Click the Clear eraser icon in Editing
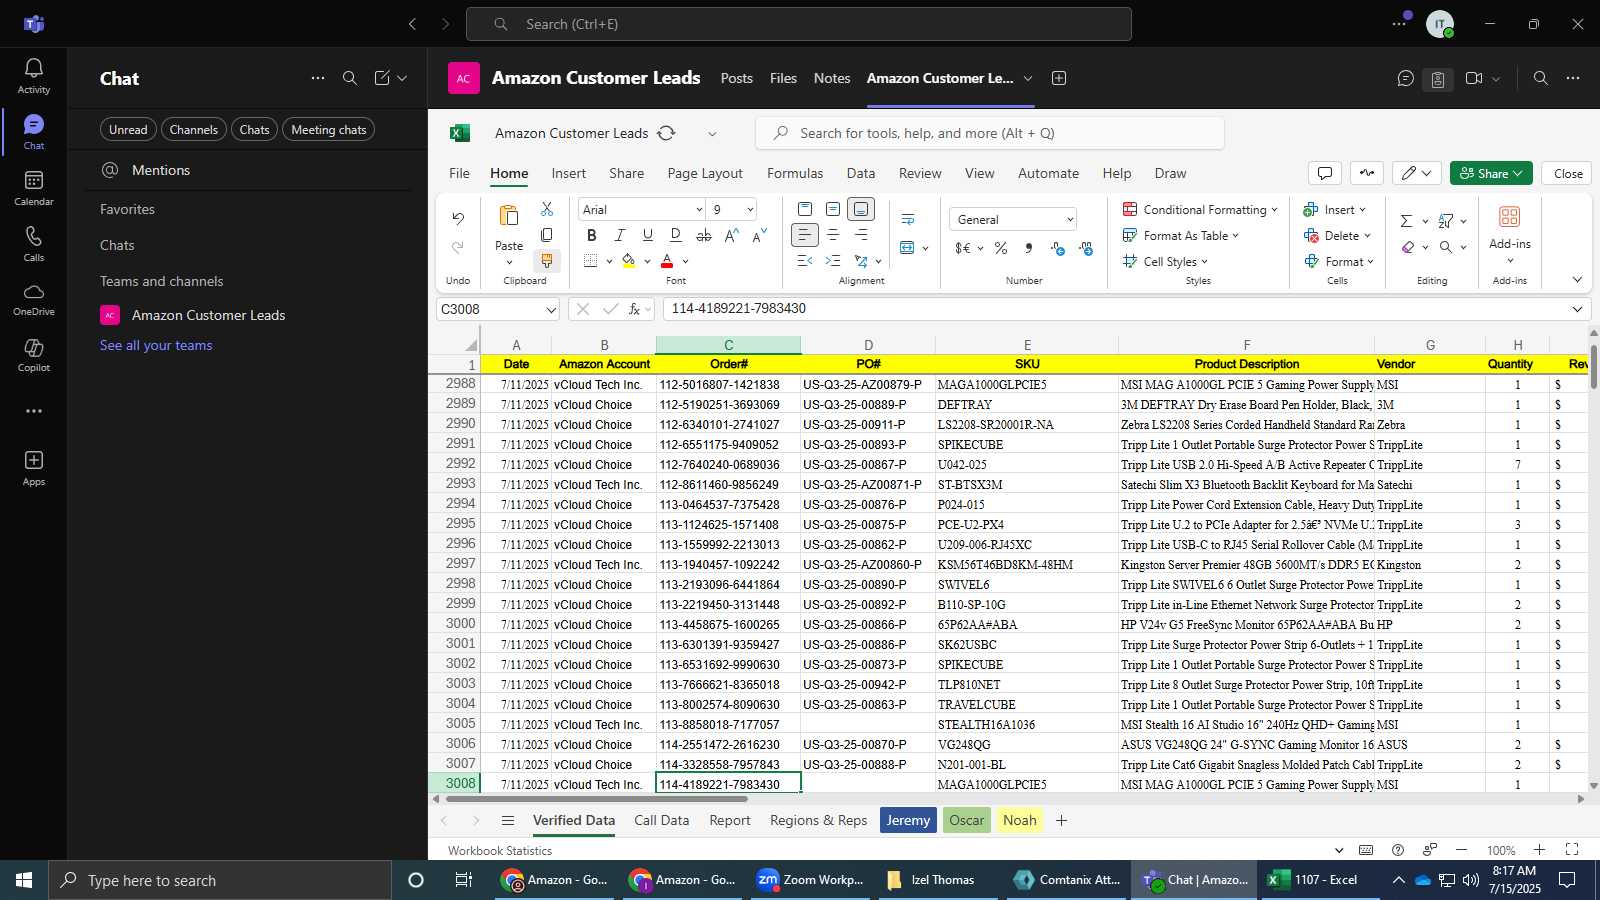 pyautogui.click(x=1408, y=247)
